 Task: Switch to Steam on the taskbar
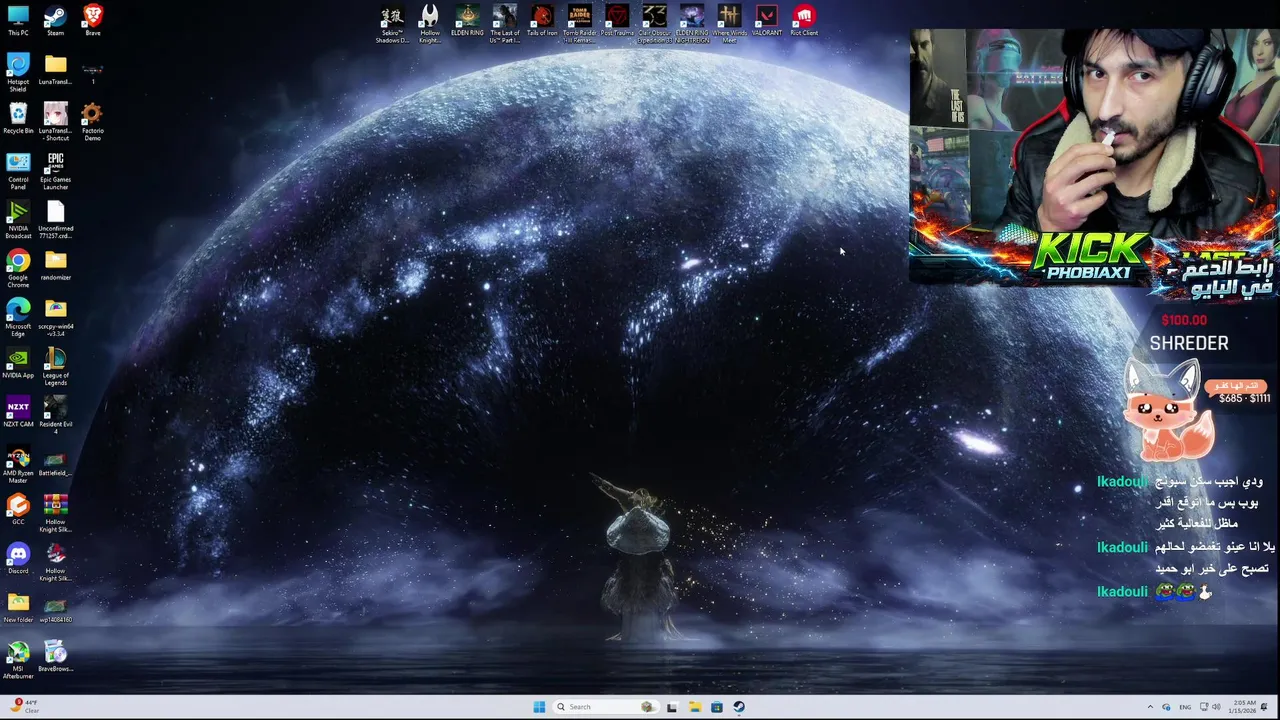[739, 707]
